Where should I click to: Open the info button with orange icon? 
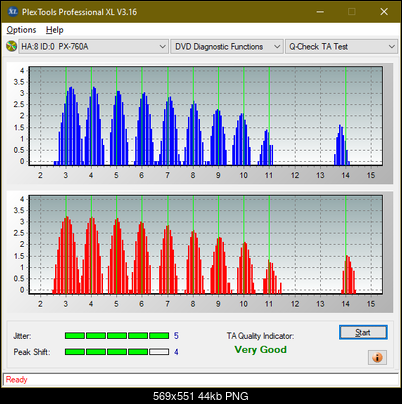377,358
